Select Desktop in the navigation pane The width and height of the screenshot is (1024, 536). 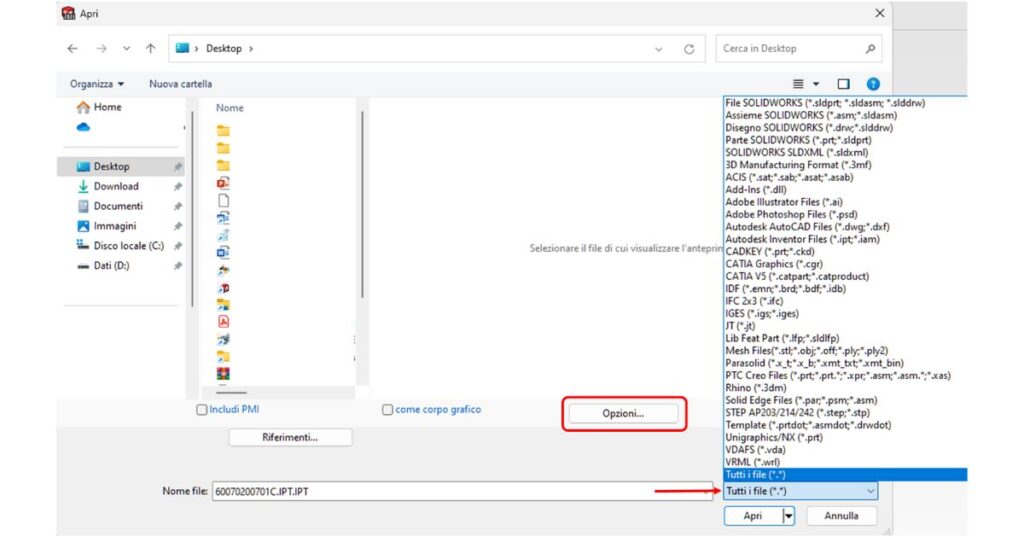tap(121, 166)
